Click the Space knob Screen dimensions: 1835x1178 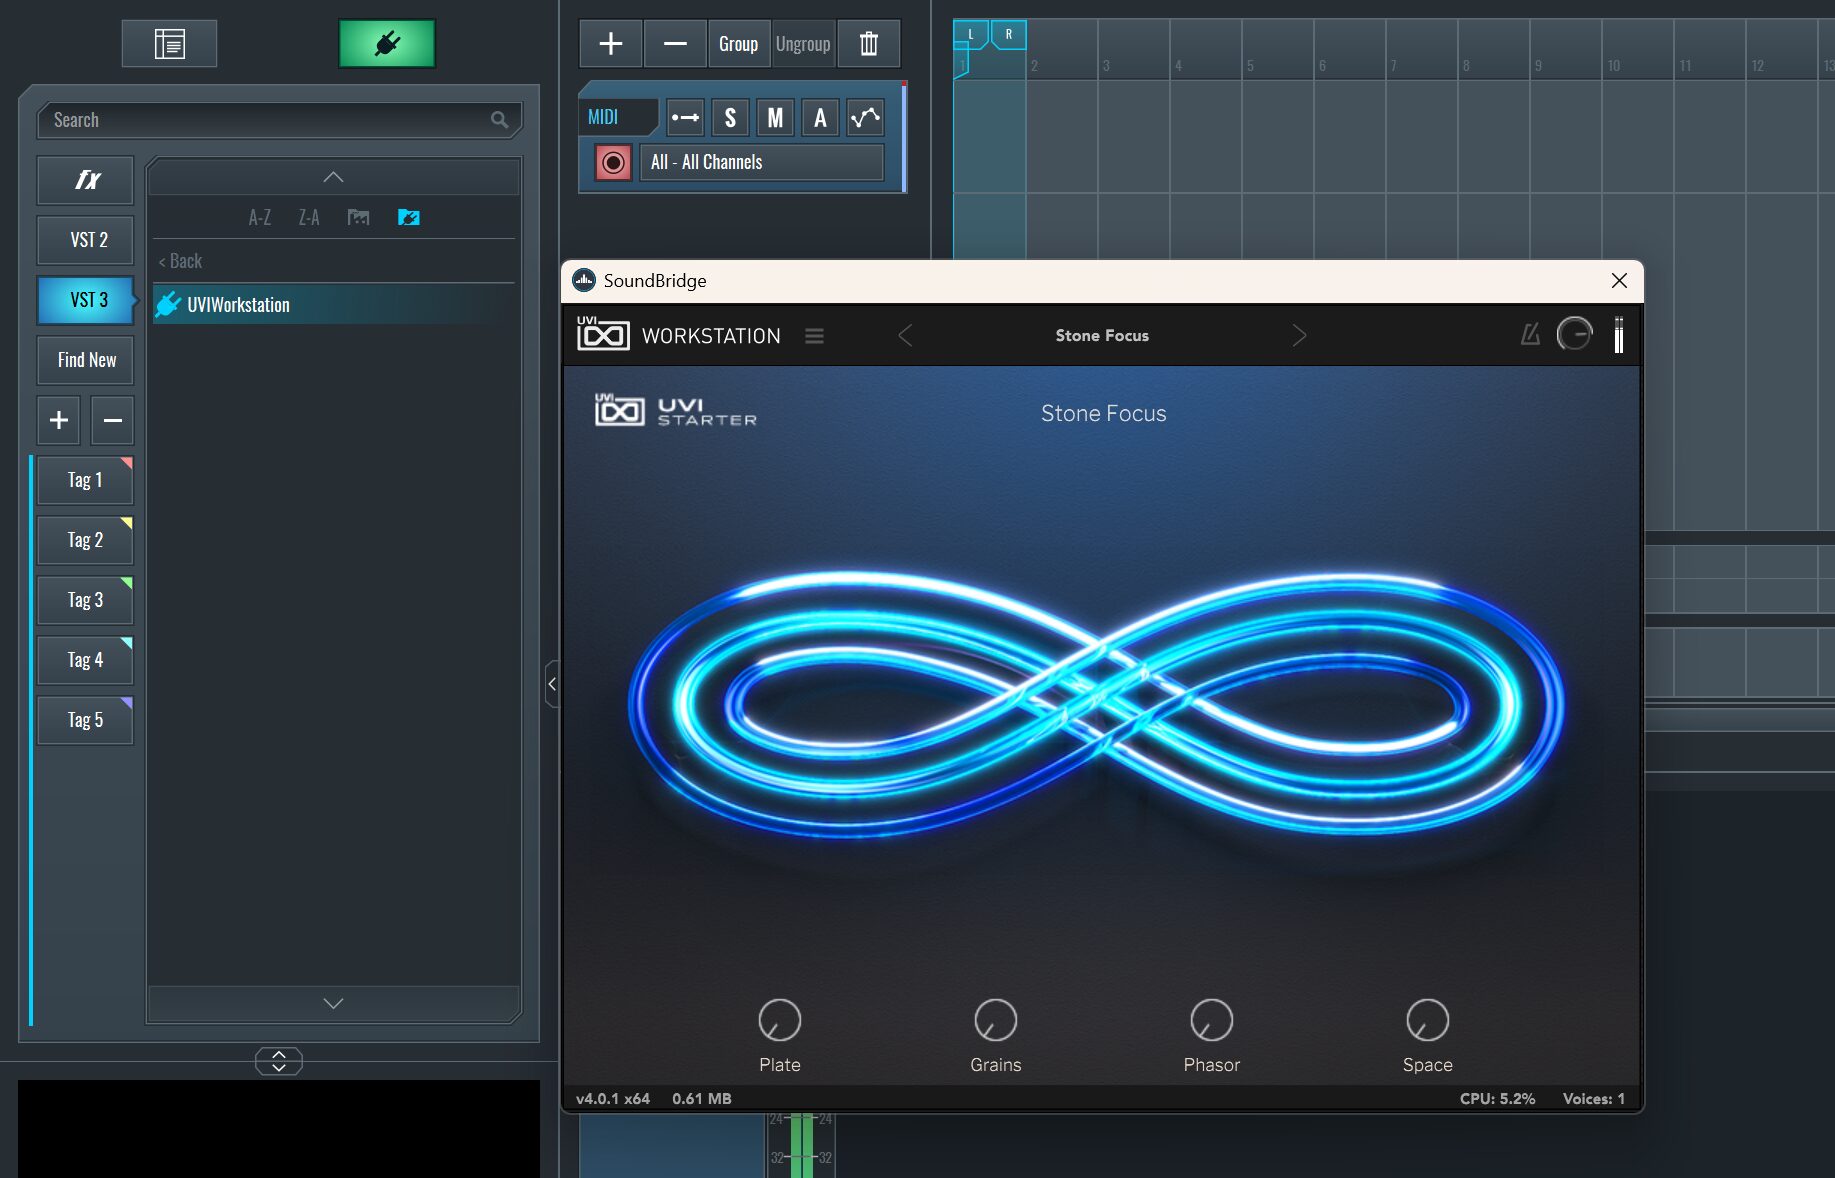click(1428, 1020)
